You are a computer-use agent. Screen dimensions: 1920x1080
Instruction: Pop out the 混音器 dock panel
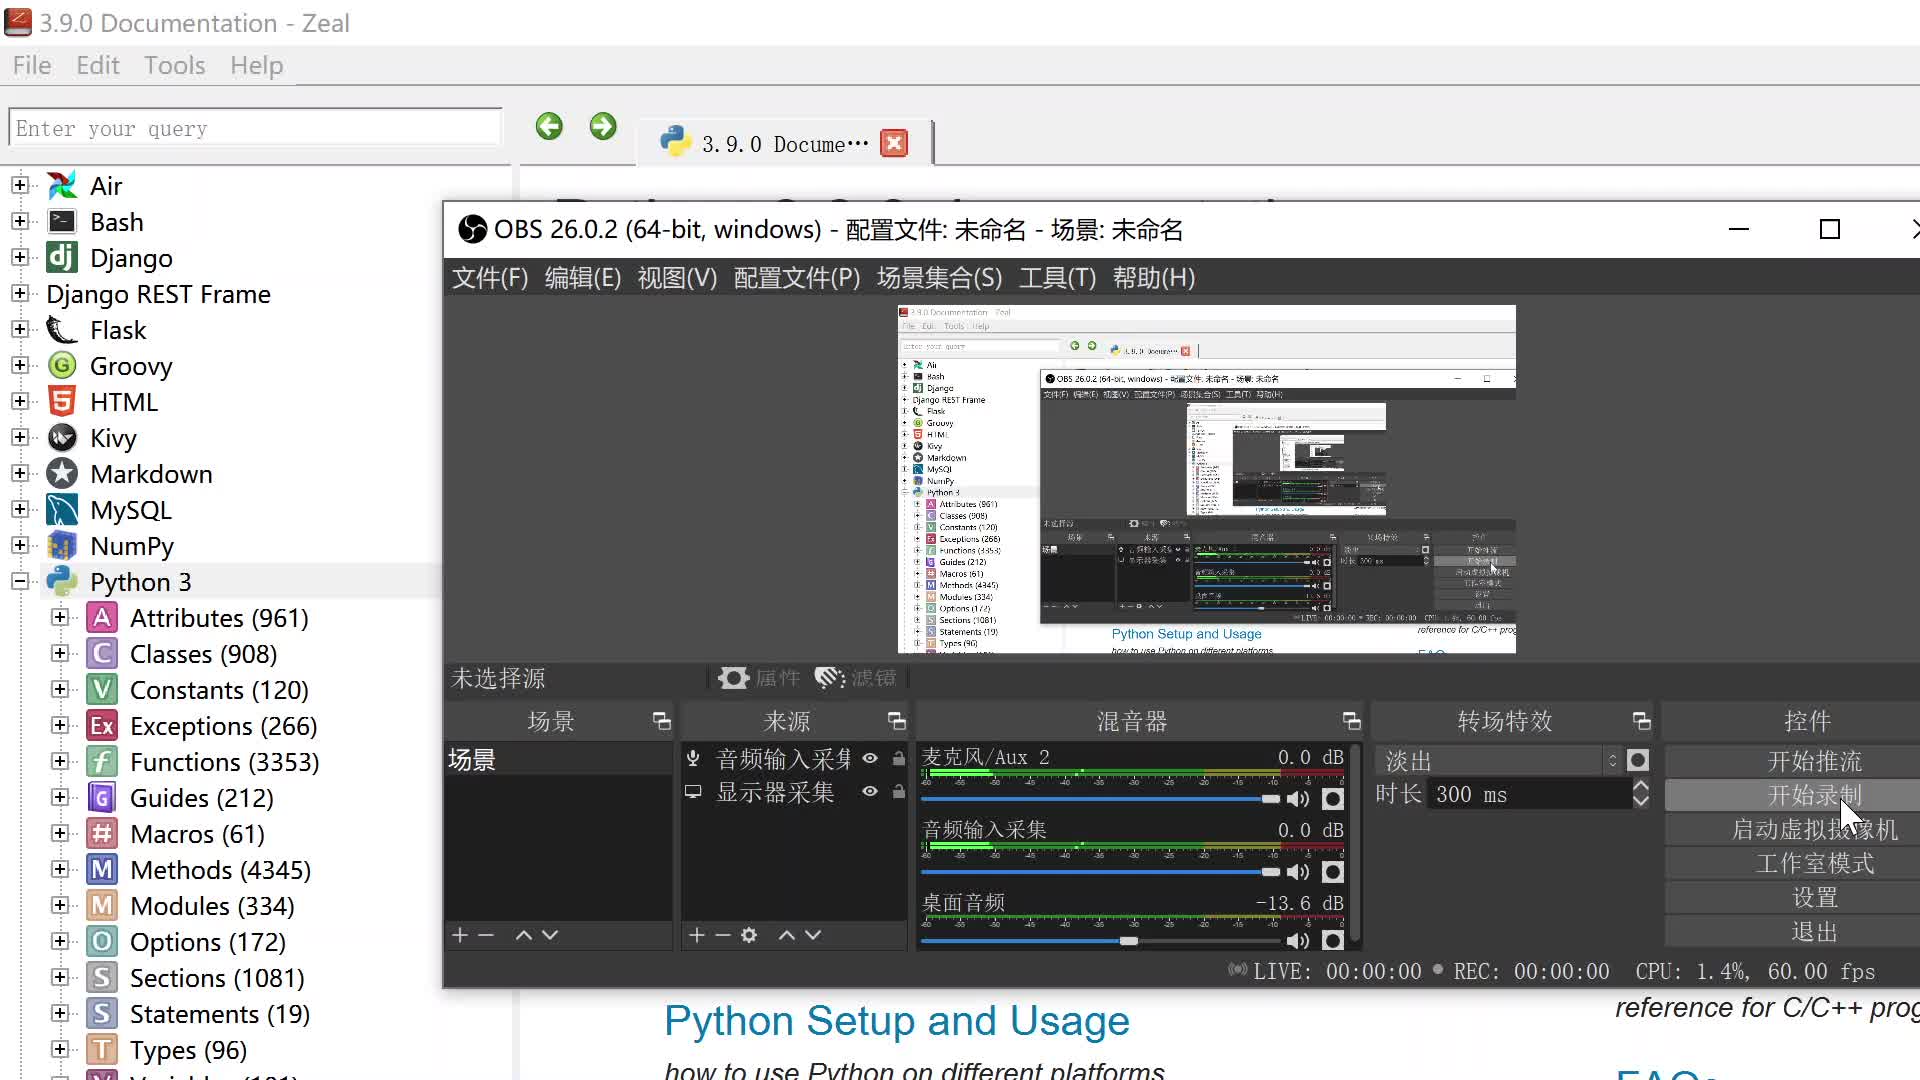click(x=1351, y=721)
